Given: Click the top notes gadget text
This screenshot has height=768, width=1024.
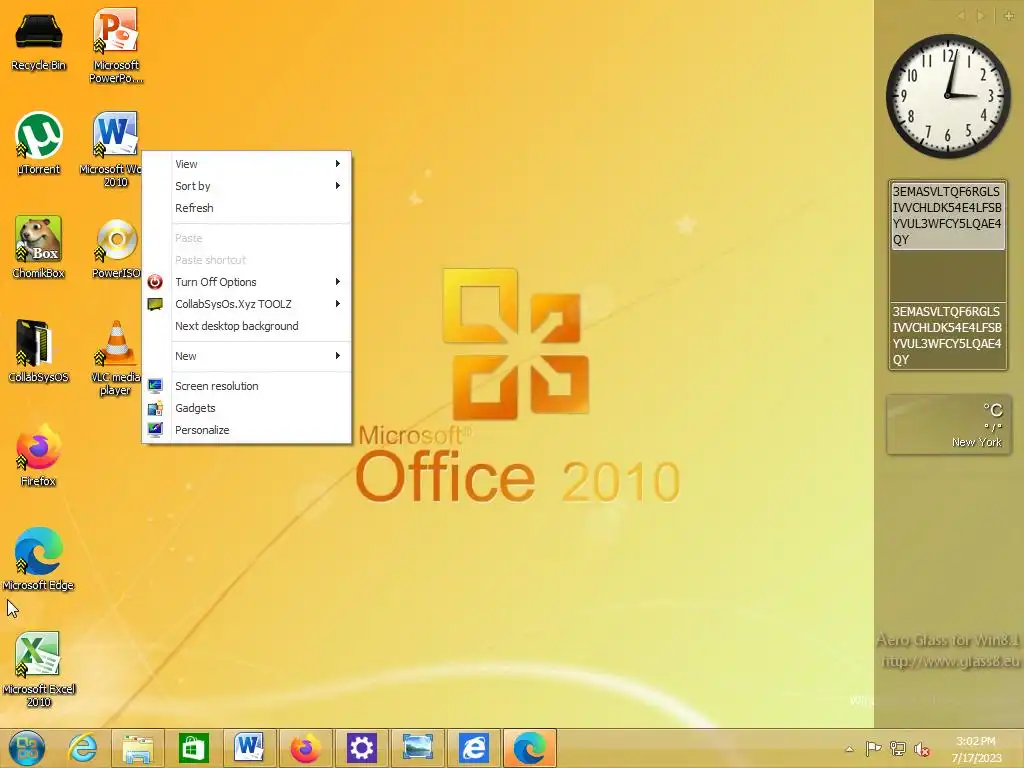Looking at the screenshot, I should tap(947, 216).
